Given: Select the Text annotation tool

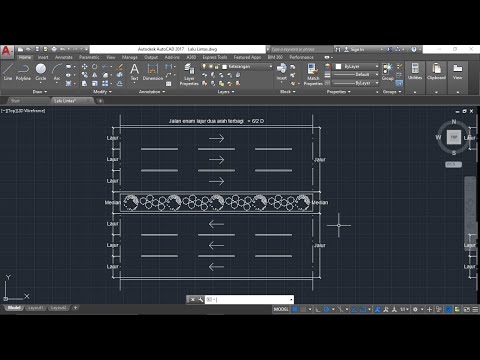Looking at the screenshot, I should [x=134, y=72].
